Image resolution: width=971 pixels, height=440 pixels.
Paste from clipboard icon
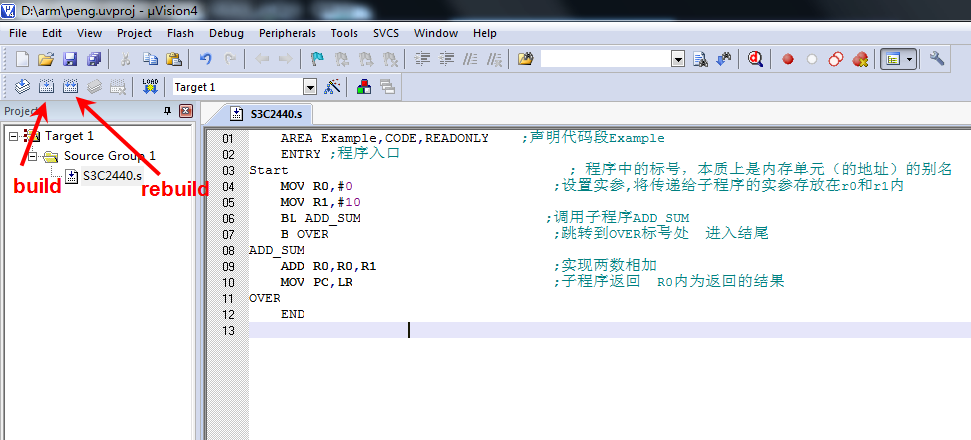pos(174,59)
